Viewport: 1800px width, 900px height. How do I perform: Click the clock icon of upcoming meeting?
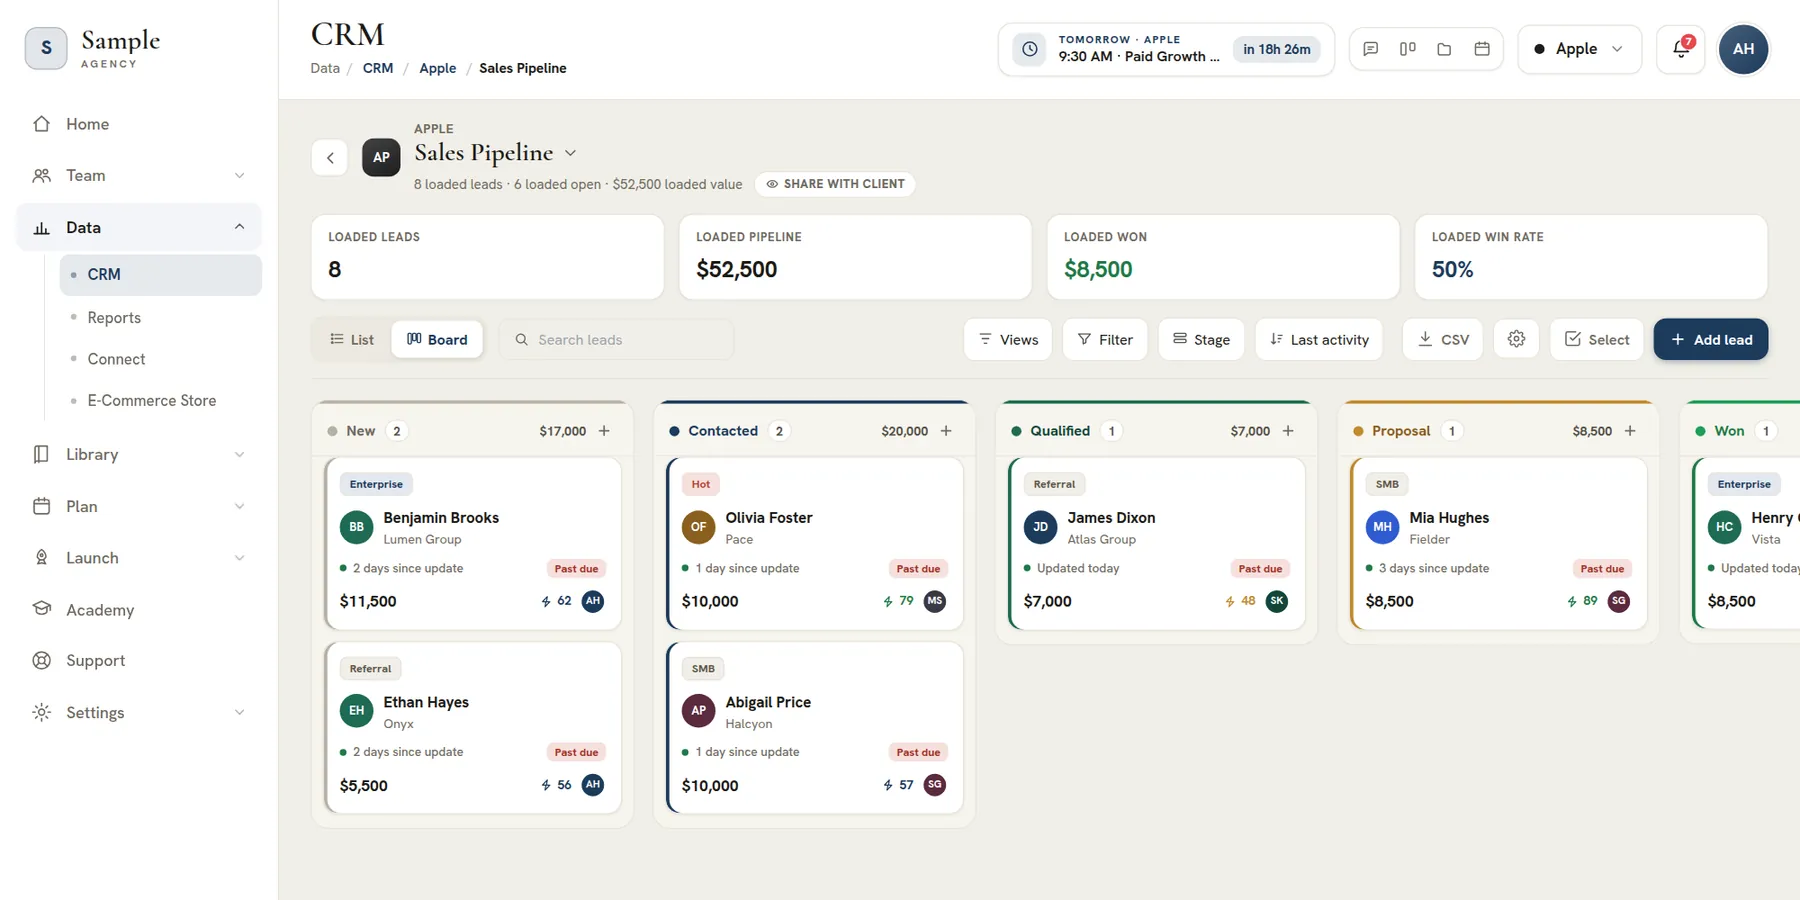click(1030, 49)
